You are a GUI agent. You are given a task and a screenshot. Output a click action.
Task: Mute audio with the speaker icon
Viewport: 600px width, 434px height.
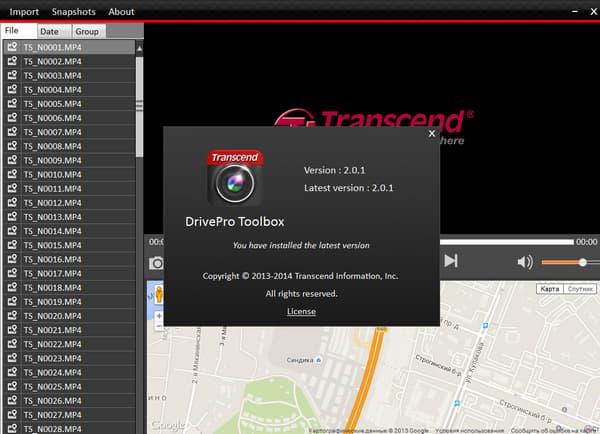[525, 262]
